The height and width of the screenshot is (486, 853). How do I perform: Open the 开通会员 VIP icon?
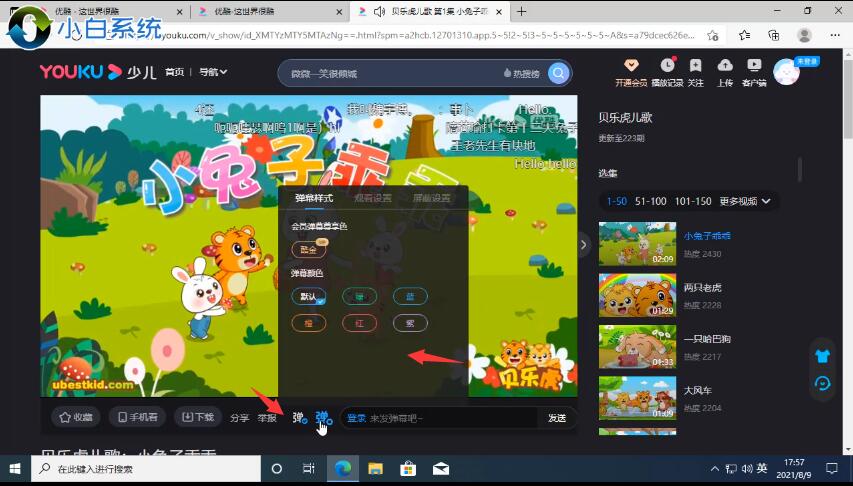[x=631, y=73]
